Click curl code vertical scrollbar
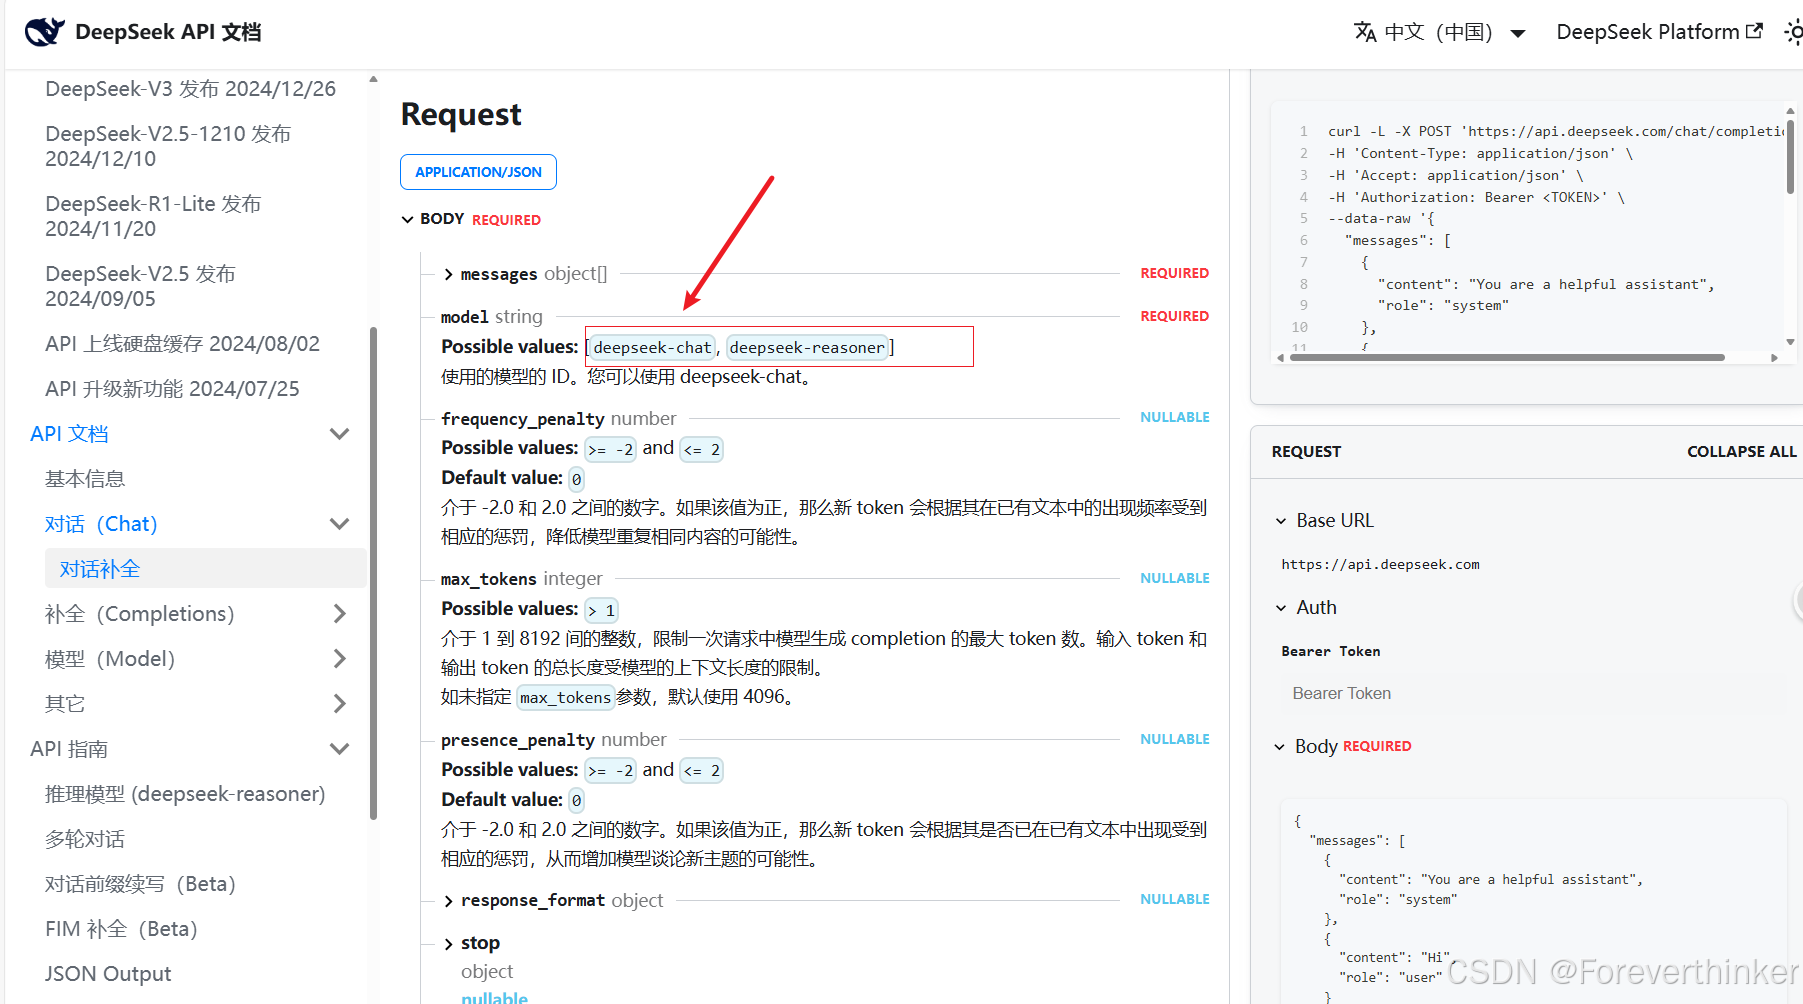 (1790, 155)
